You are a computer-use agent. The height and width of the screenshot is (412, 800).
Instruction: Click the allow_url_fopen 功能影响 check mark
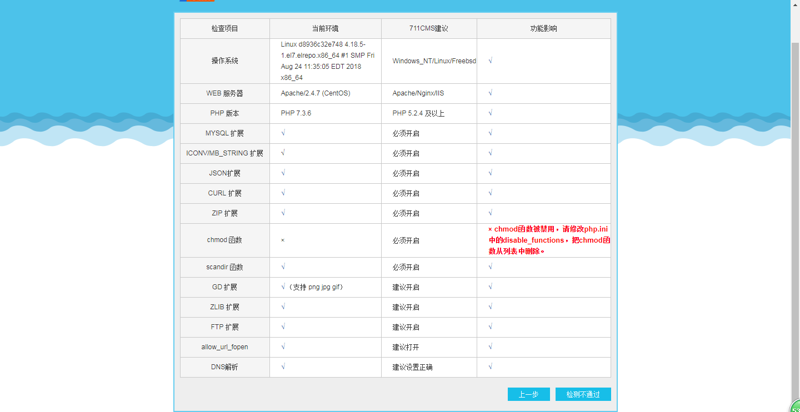coord(490,347)
